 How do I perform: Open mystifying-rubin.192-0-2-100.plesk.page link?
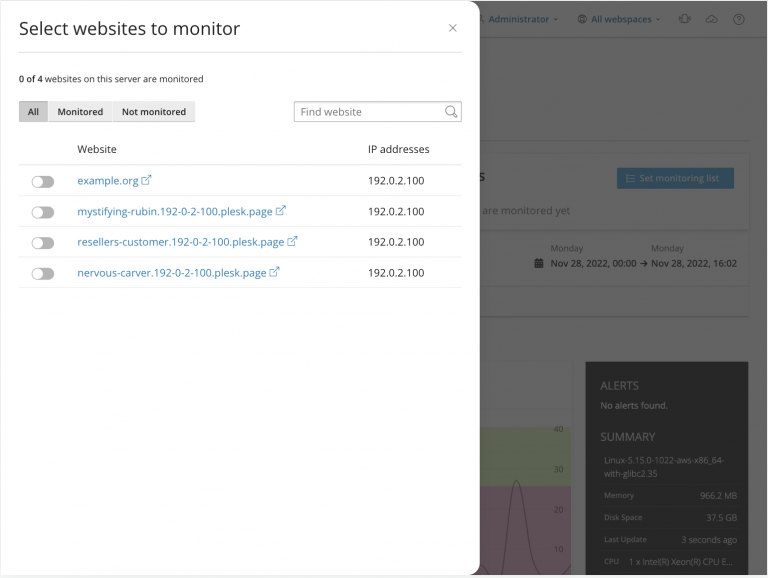[175, 212]
